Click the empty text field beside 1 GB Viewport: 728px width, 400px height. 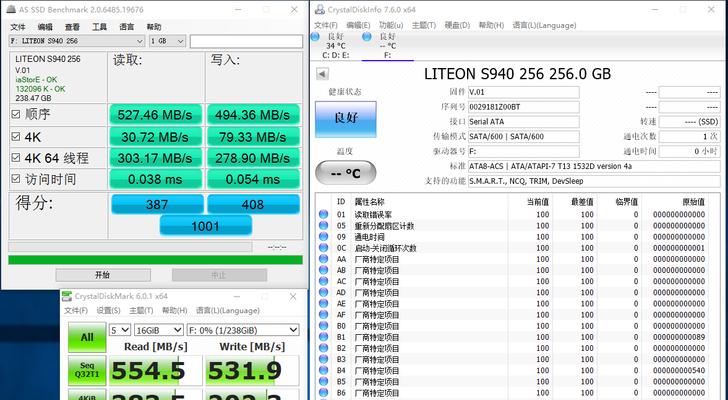pos(246,41)
